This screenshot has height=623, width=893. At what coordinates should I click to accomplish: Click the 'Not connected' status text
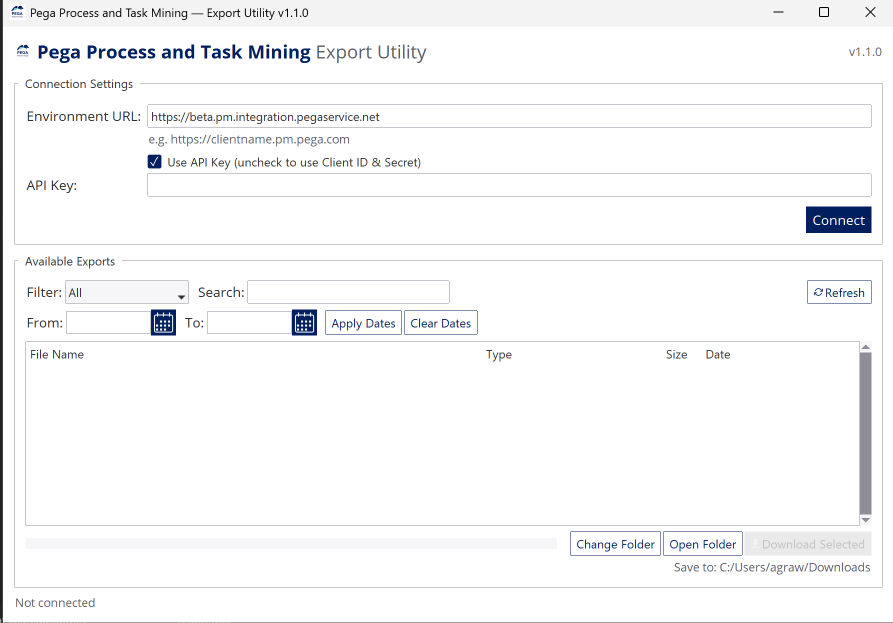point(55,602)
